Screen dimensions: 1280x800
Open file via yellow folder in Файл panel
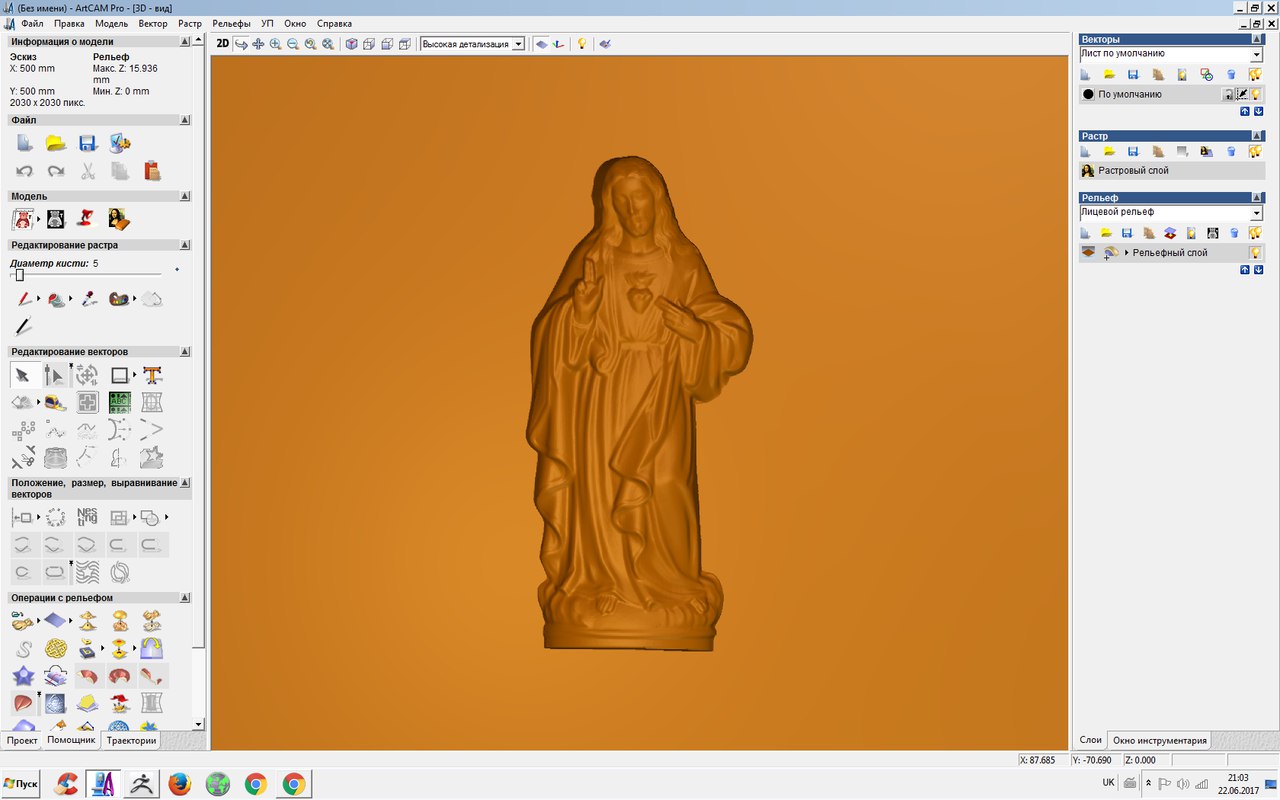(55, 143)
